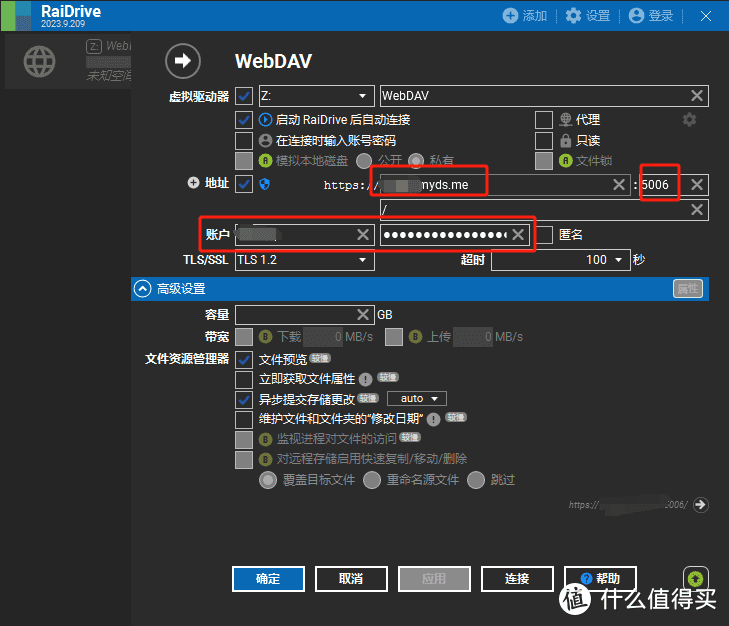Clear the password field
The height and width of the screenshot is (626, 729).
518,234
